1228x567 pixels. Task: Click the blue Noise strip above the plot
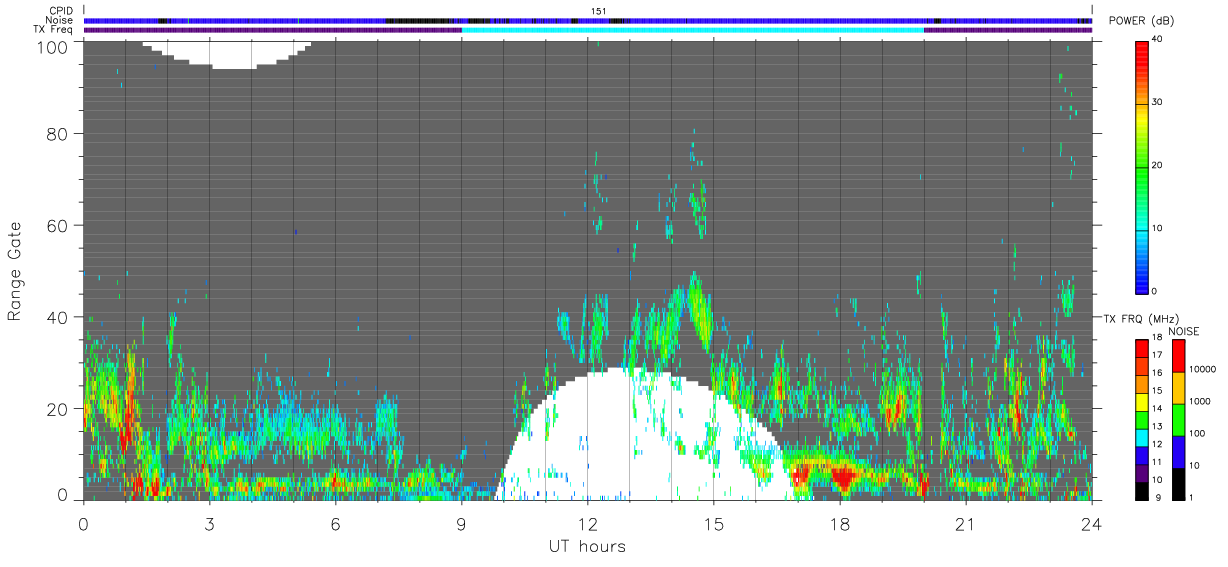pyautogui.click(x=588, y=20)
